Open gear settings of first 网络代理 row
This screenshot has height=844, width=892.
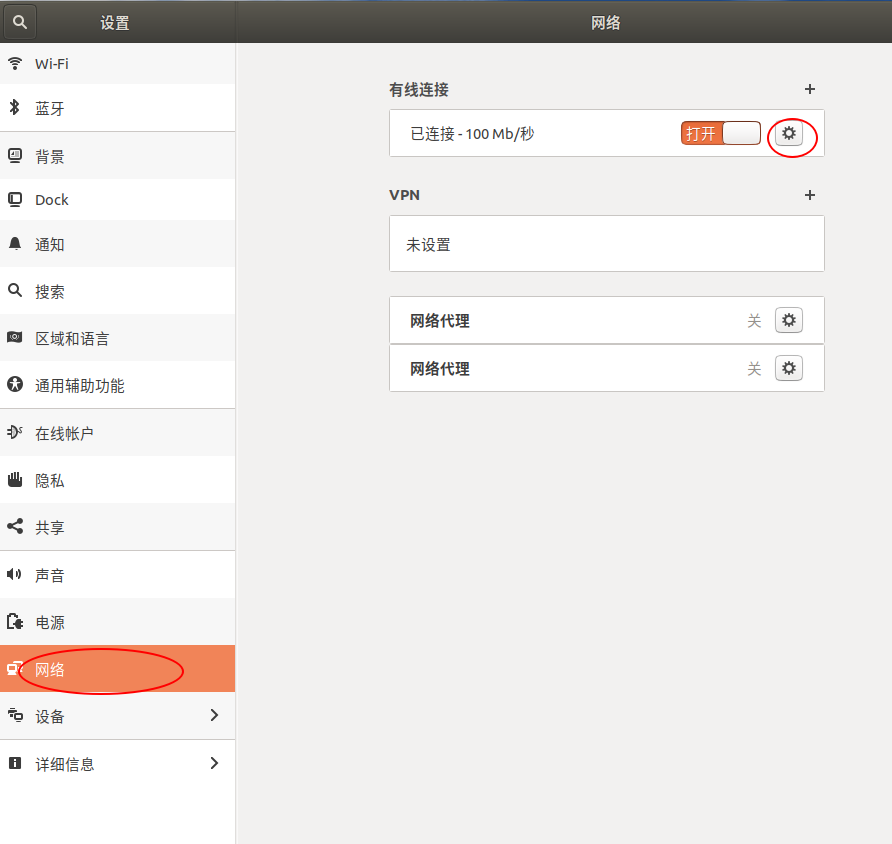[788, 320]
